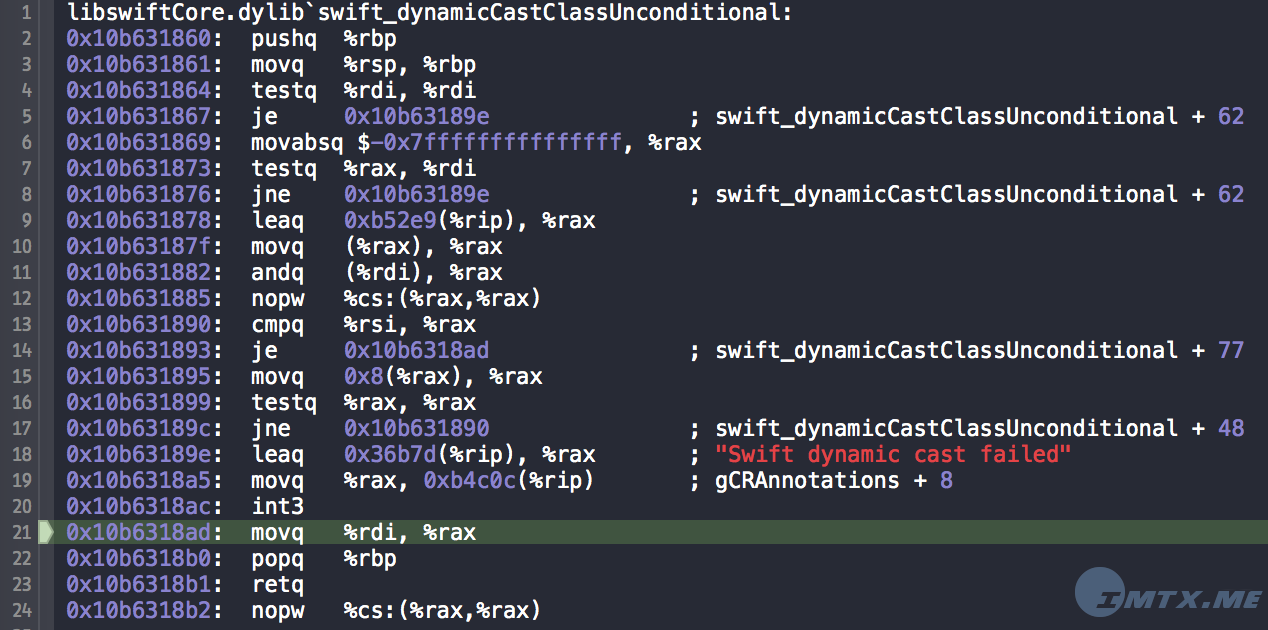Click the popq %rbp instruction
Image resolution: width=1268 pixels, height=630 pixels.
(x=324, y=559)
